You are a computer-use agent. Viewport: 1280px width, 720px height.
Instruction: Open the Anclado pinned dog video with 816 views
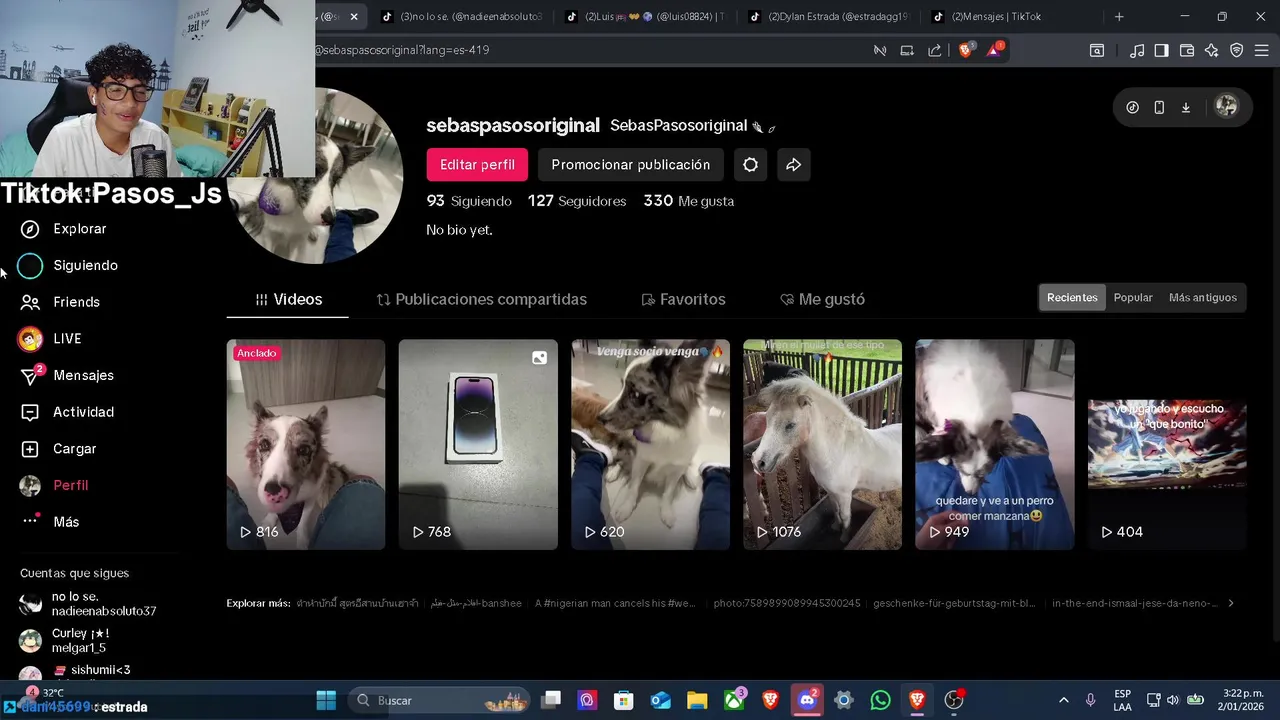pyautogui.click(x=306, y=445)
